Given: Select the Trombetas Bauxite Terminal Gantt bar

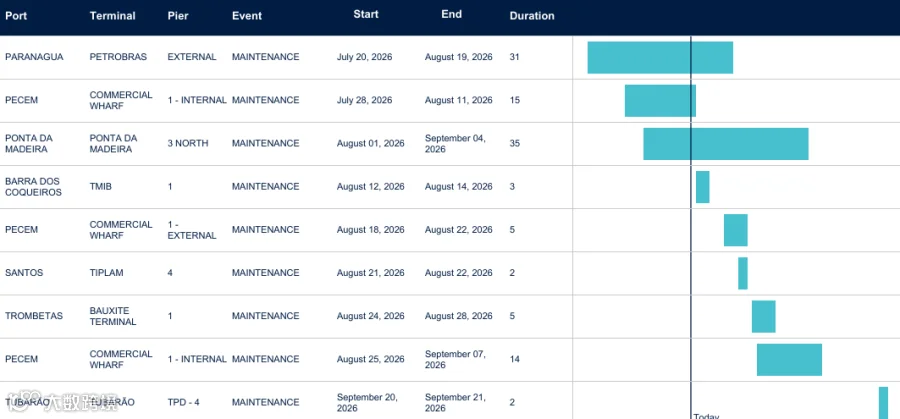Looking at the screenshot, I should pyautogui.click(x=763, y=316).
